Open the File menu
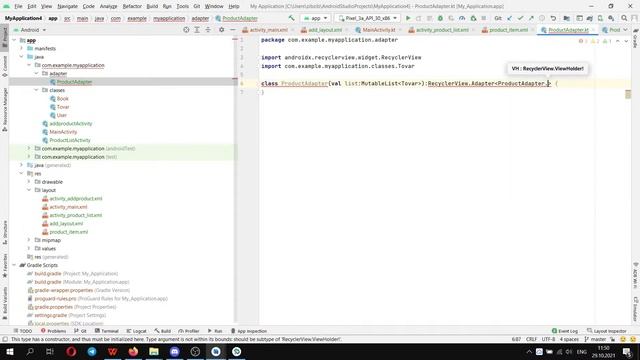 18,6
